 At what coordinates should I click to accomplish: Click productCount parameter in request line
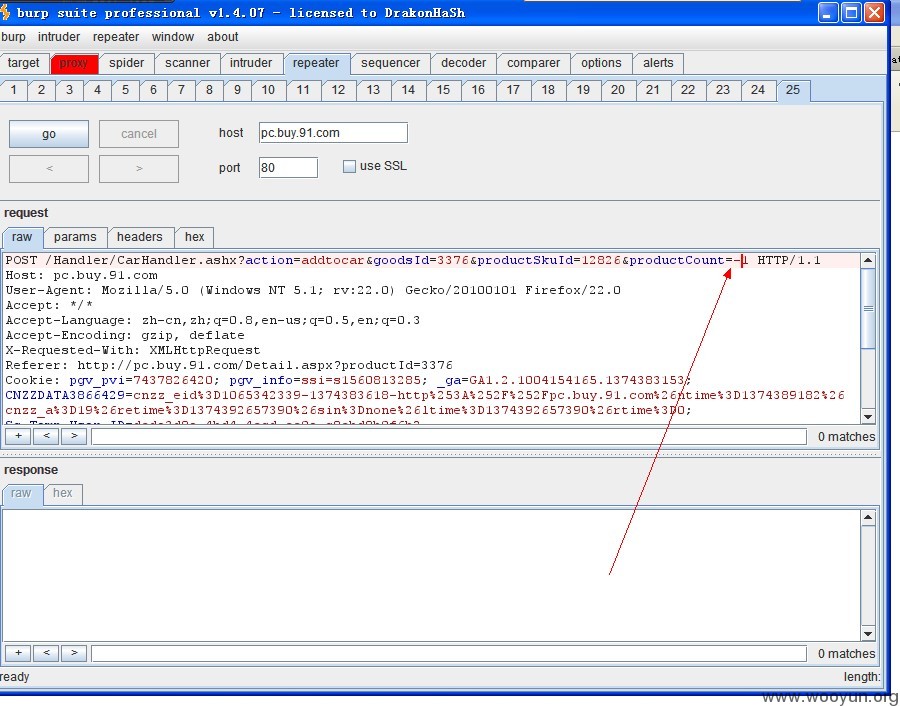tap(677, 261)
